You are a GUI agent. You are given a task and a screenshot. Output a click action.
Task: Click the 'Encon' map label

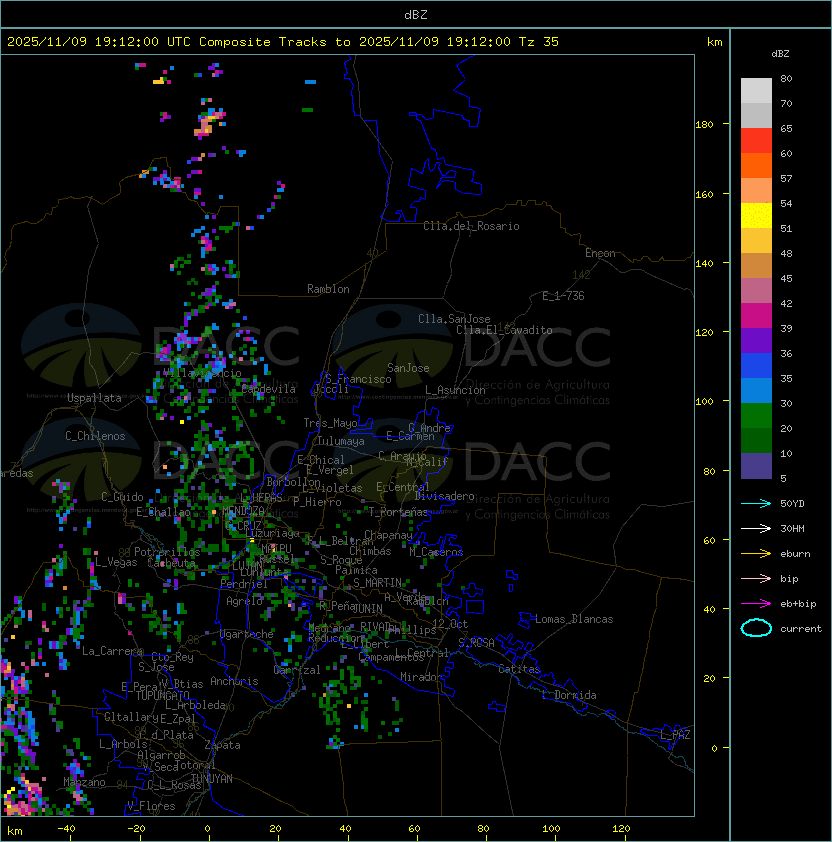pyautogui.click(x=600, y=253)
